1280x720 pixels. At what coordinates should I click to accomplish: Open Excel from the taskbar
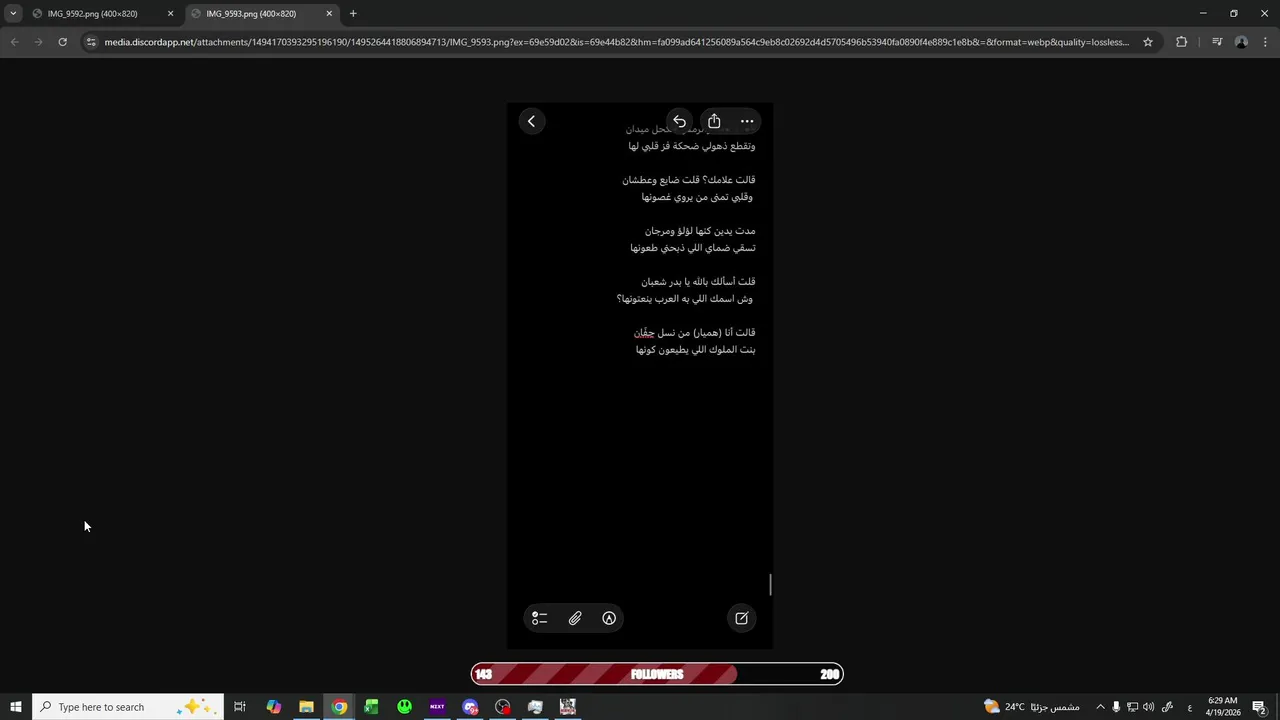(x=371, y=707)
